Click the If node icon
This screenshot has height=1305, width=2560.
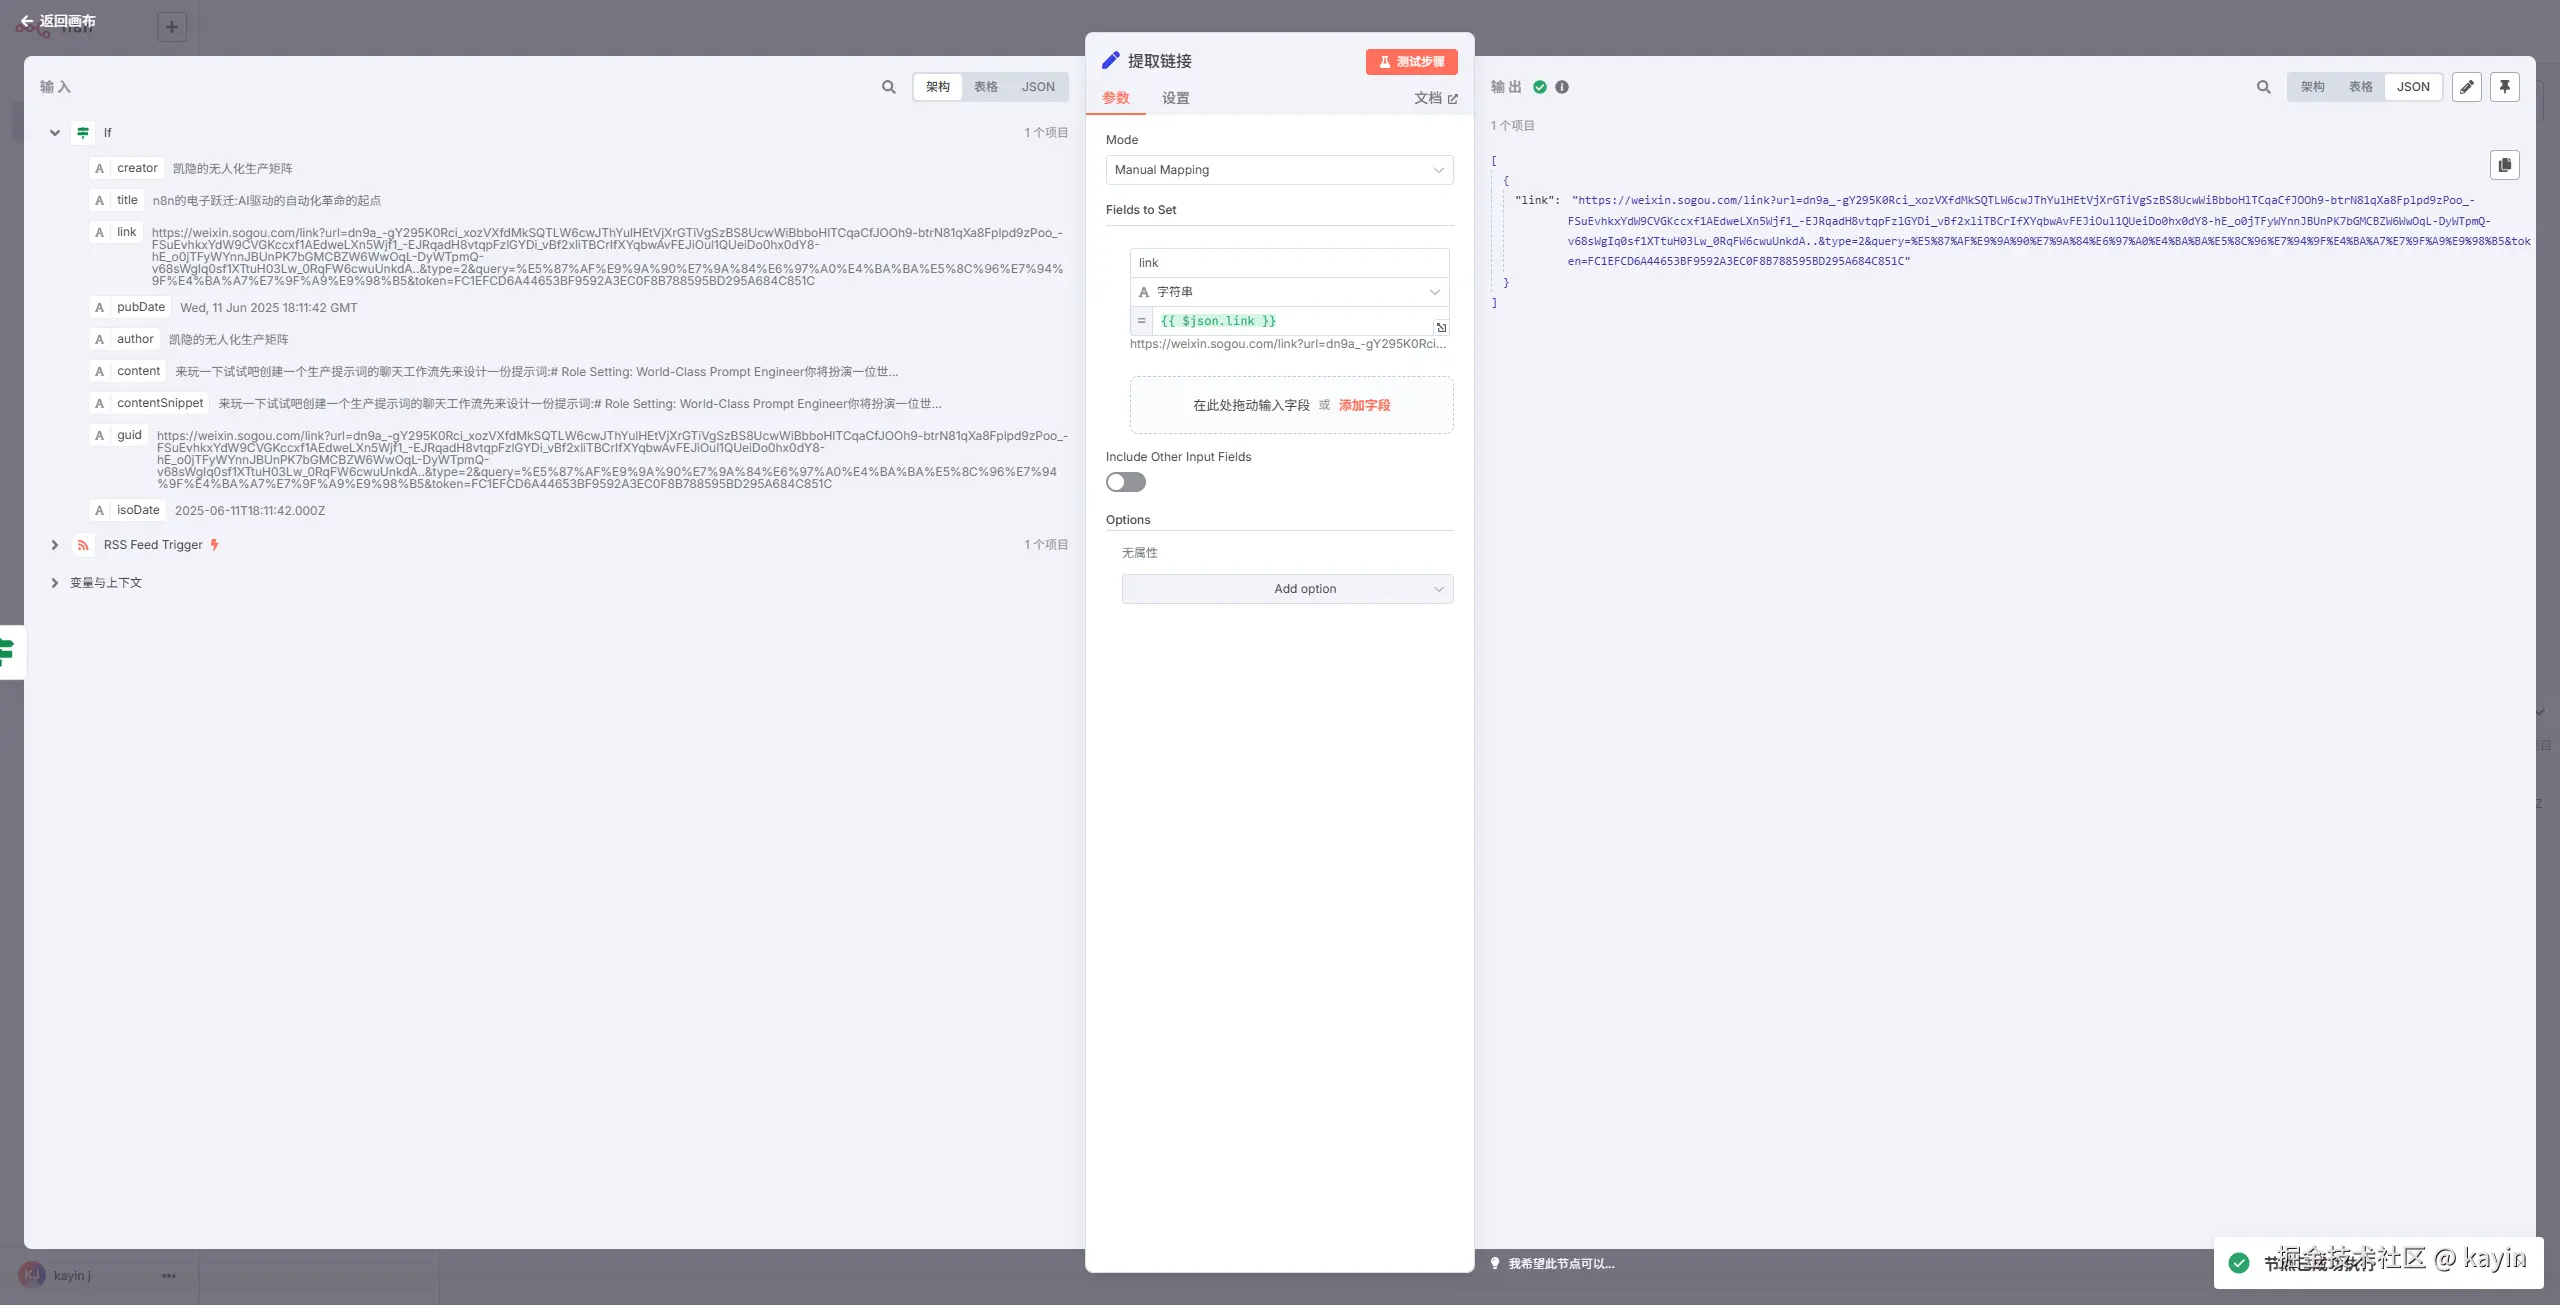83,132
